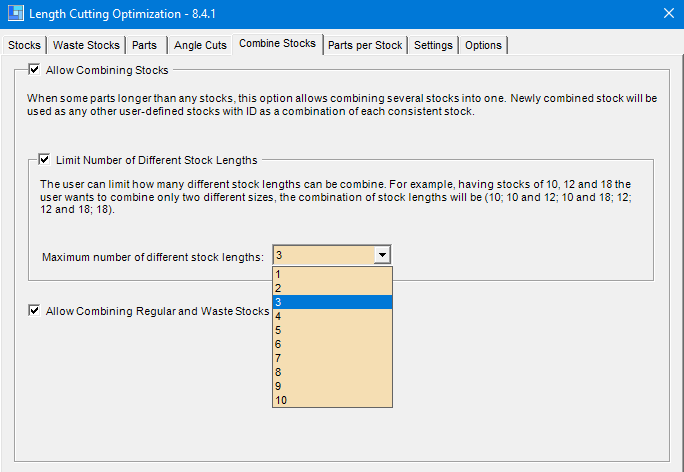Show the Options tab
The height and width of the screenshot is (472, 684).
pyautogui.click(x=483, y=45)
